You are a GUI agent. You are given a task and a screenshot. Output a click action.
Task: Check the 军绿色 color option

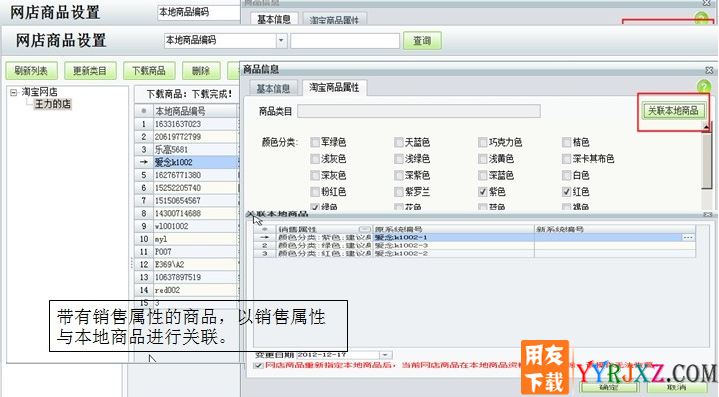pyautogui.click(x=315, y=143)
